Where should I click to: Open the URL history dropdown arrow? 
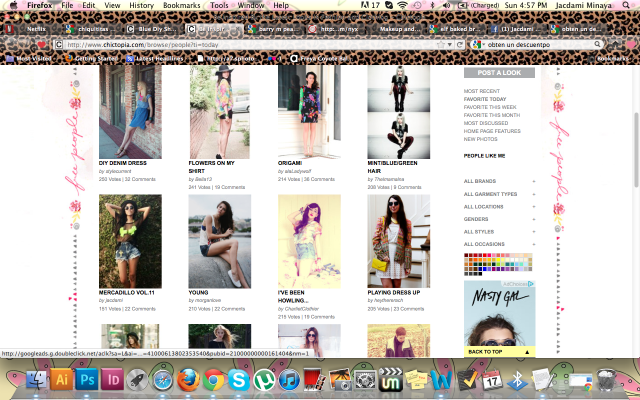coord(449,44)
